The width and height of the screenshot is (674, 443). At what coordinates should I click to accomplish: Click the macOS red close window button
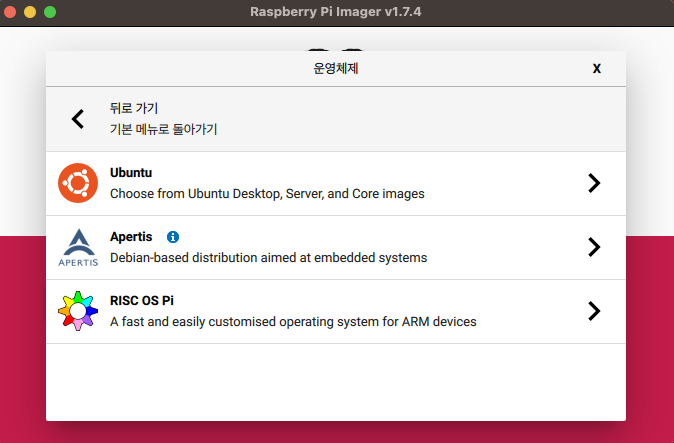[x=10, y=12]
